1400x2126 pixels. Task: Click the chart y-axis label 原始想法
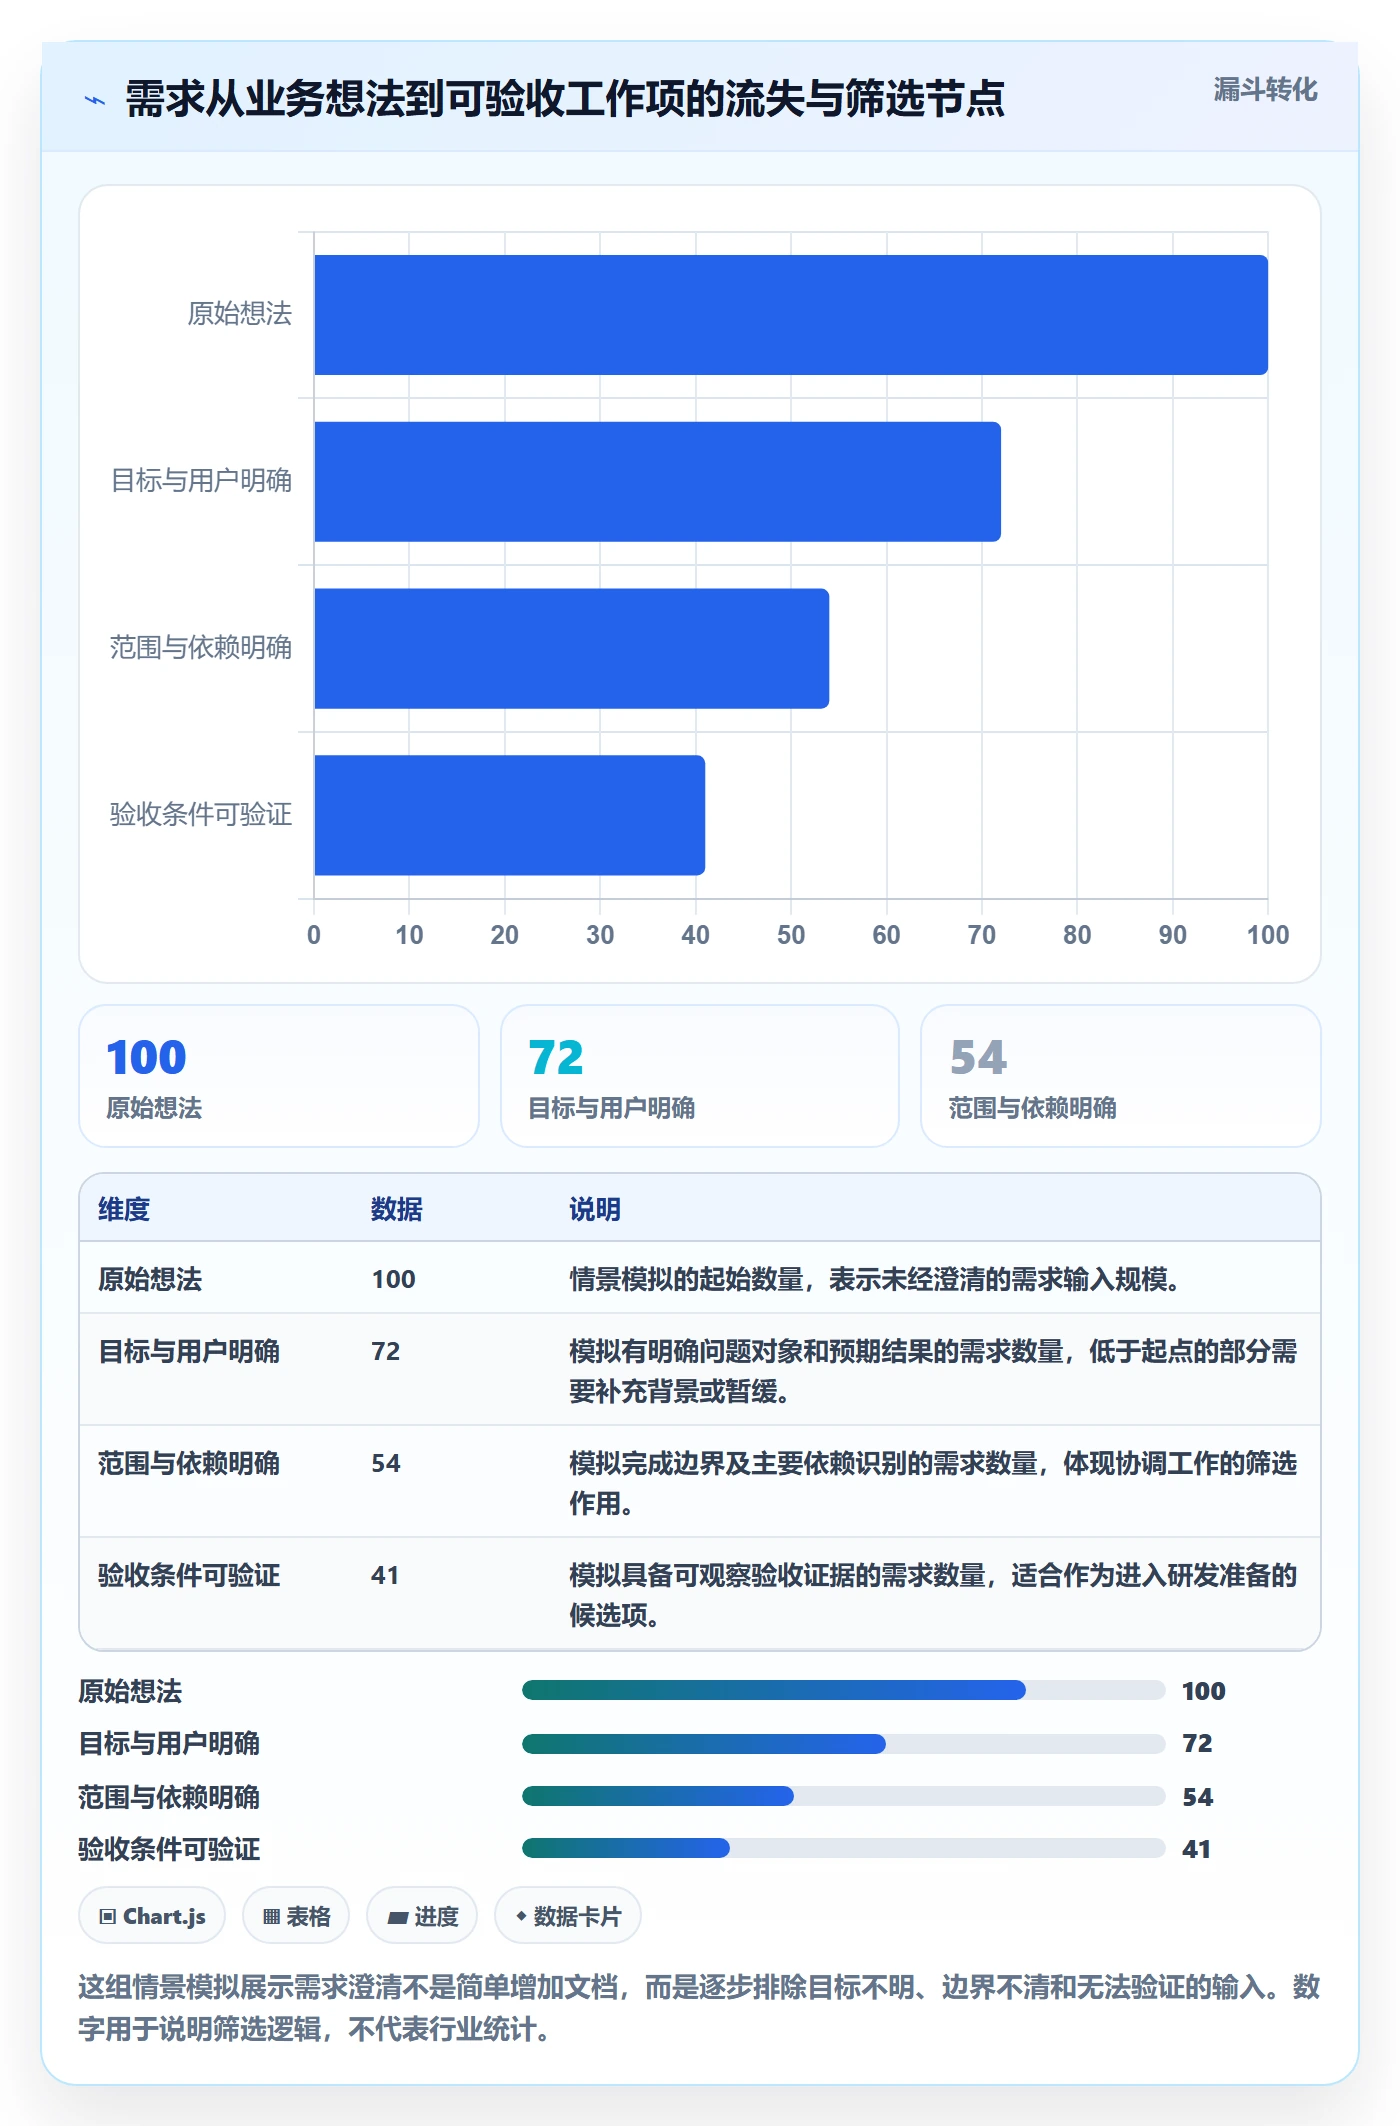click(x=240, y=314)
